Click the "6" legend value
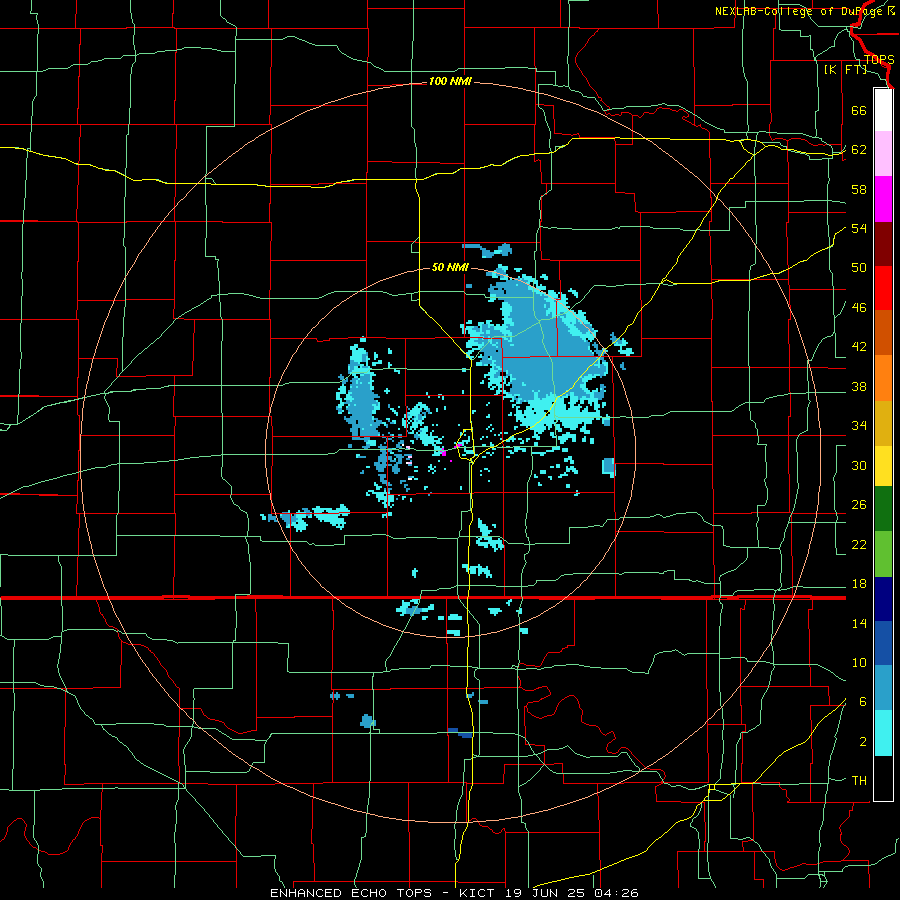 click(862, 702)
